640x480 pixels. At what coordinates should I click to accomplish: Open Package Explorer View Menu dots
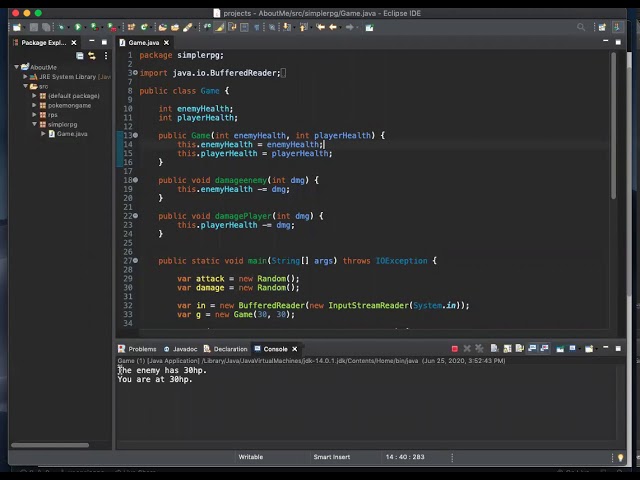point(106,56)
